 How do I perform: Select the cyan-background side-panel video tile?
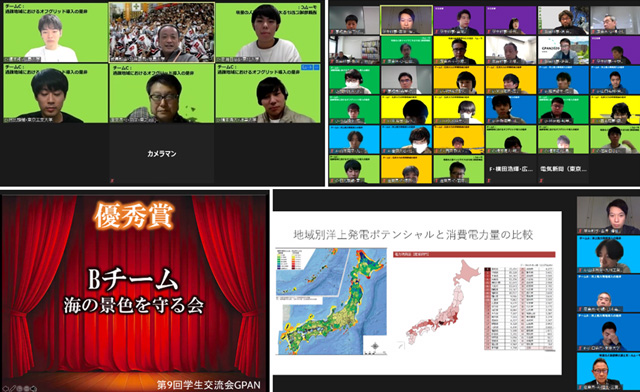coord(608,254)
